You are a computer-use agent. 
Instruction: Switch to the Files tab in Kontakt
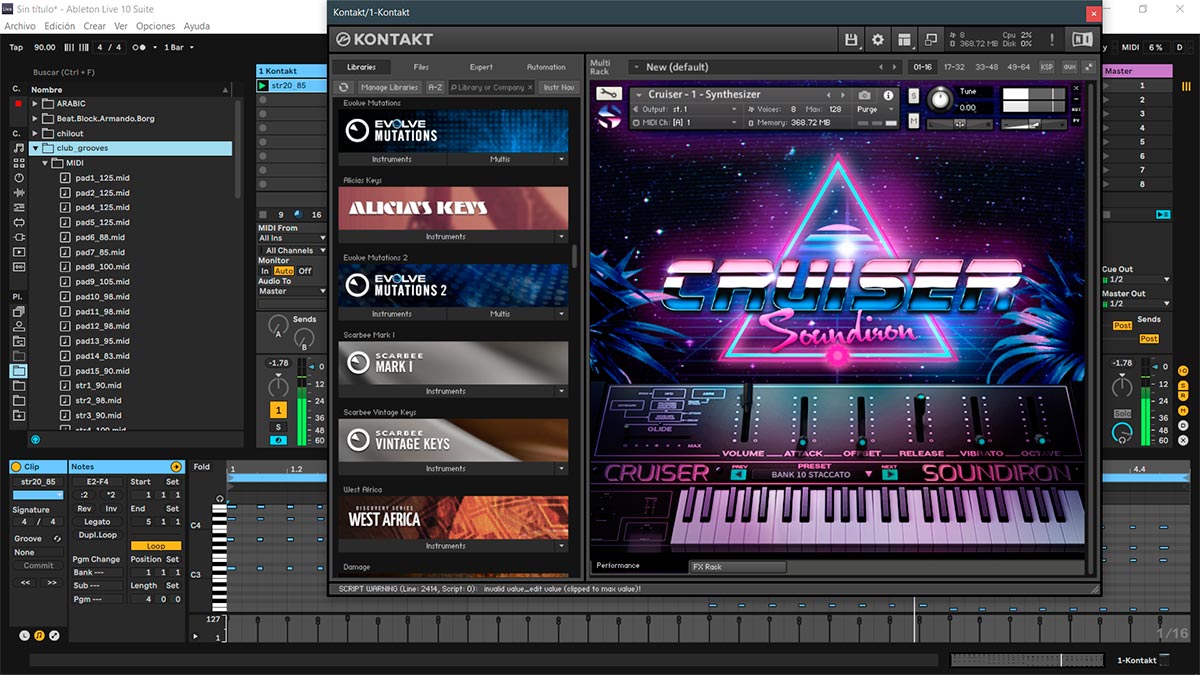coord(421,67)
